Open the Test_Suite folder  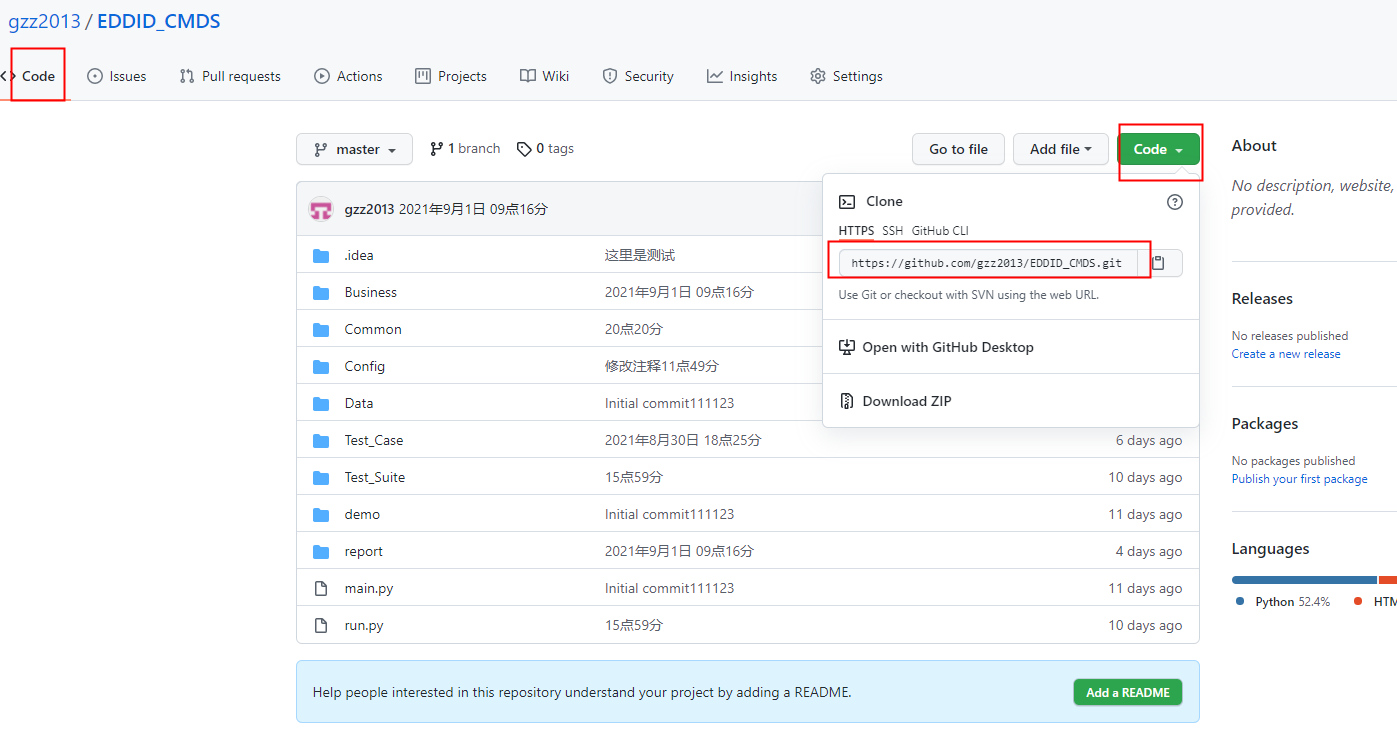tap(375, 477)
